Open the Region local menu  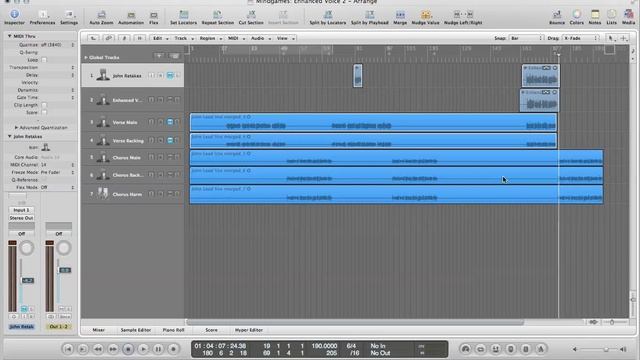point(210,38)
